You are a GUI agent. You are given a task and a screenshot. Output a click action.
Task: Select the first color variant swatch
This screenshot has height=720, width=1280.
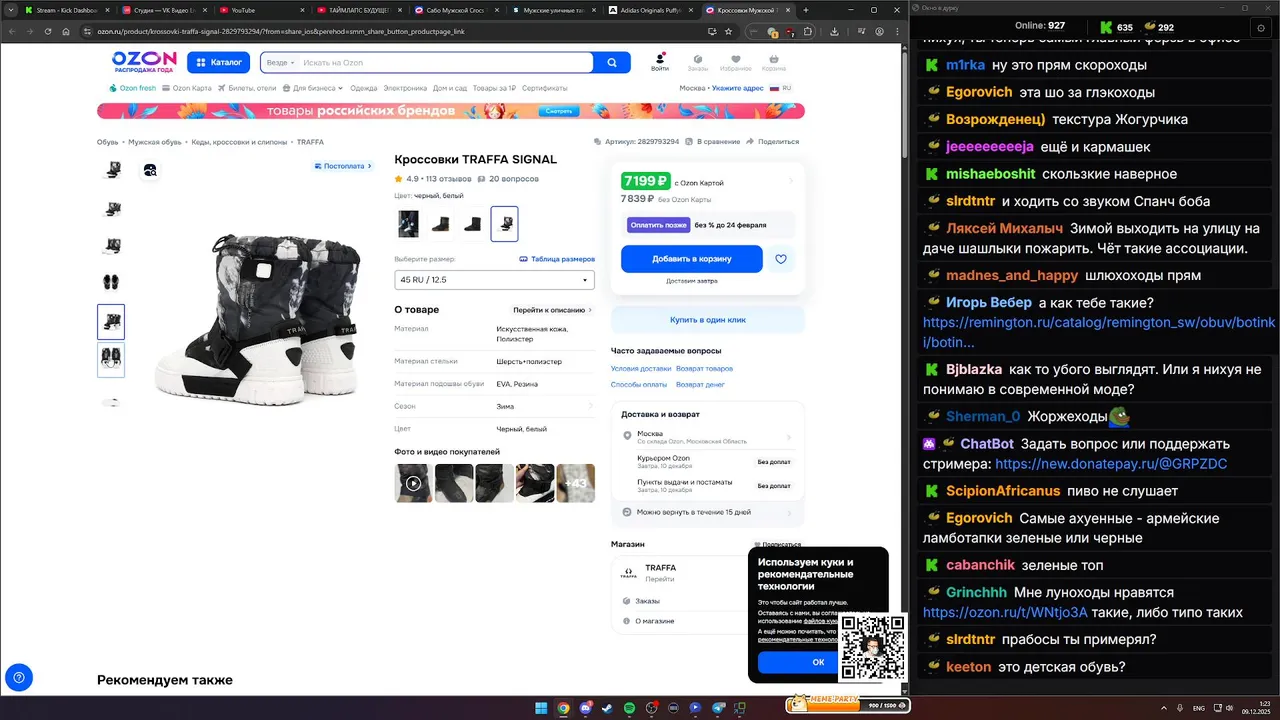408,224
